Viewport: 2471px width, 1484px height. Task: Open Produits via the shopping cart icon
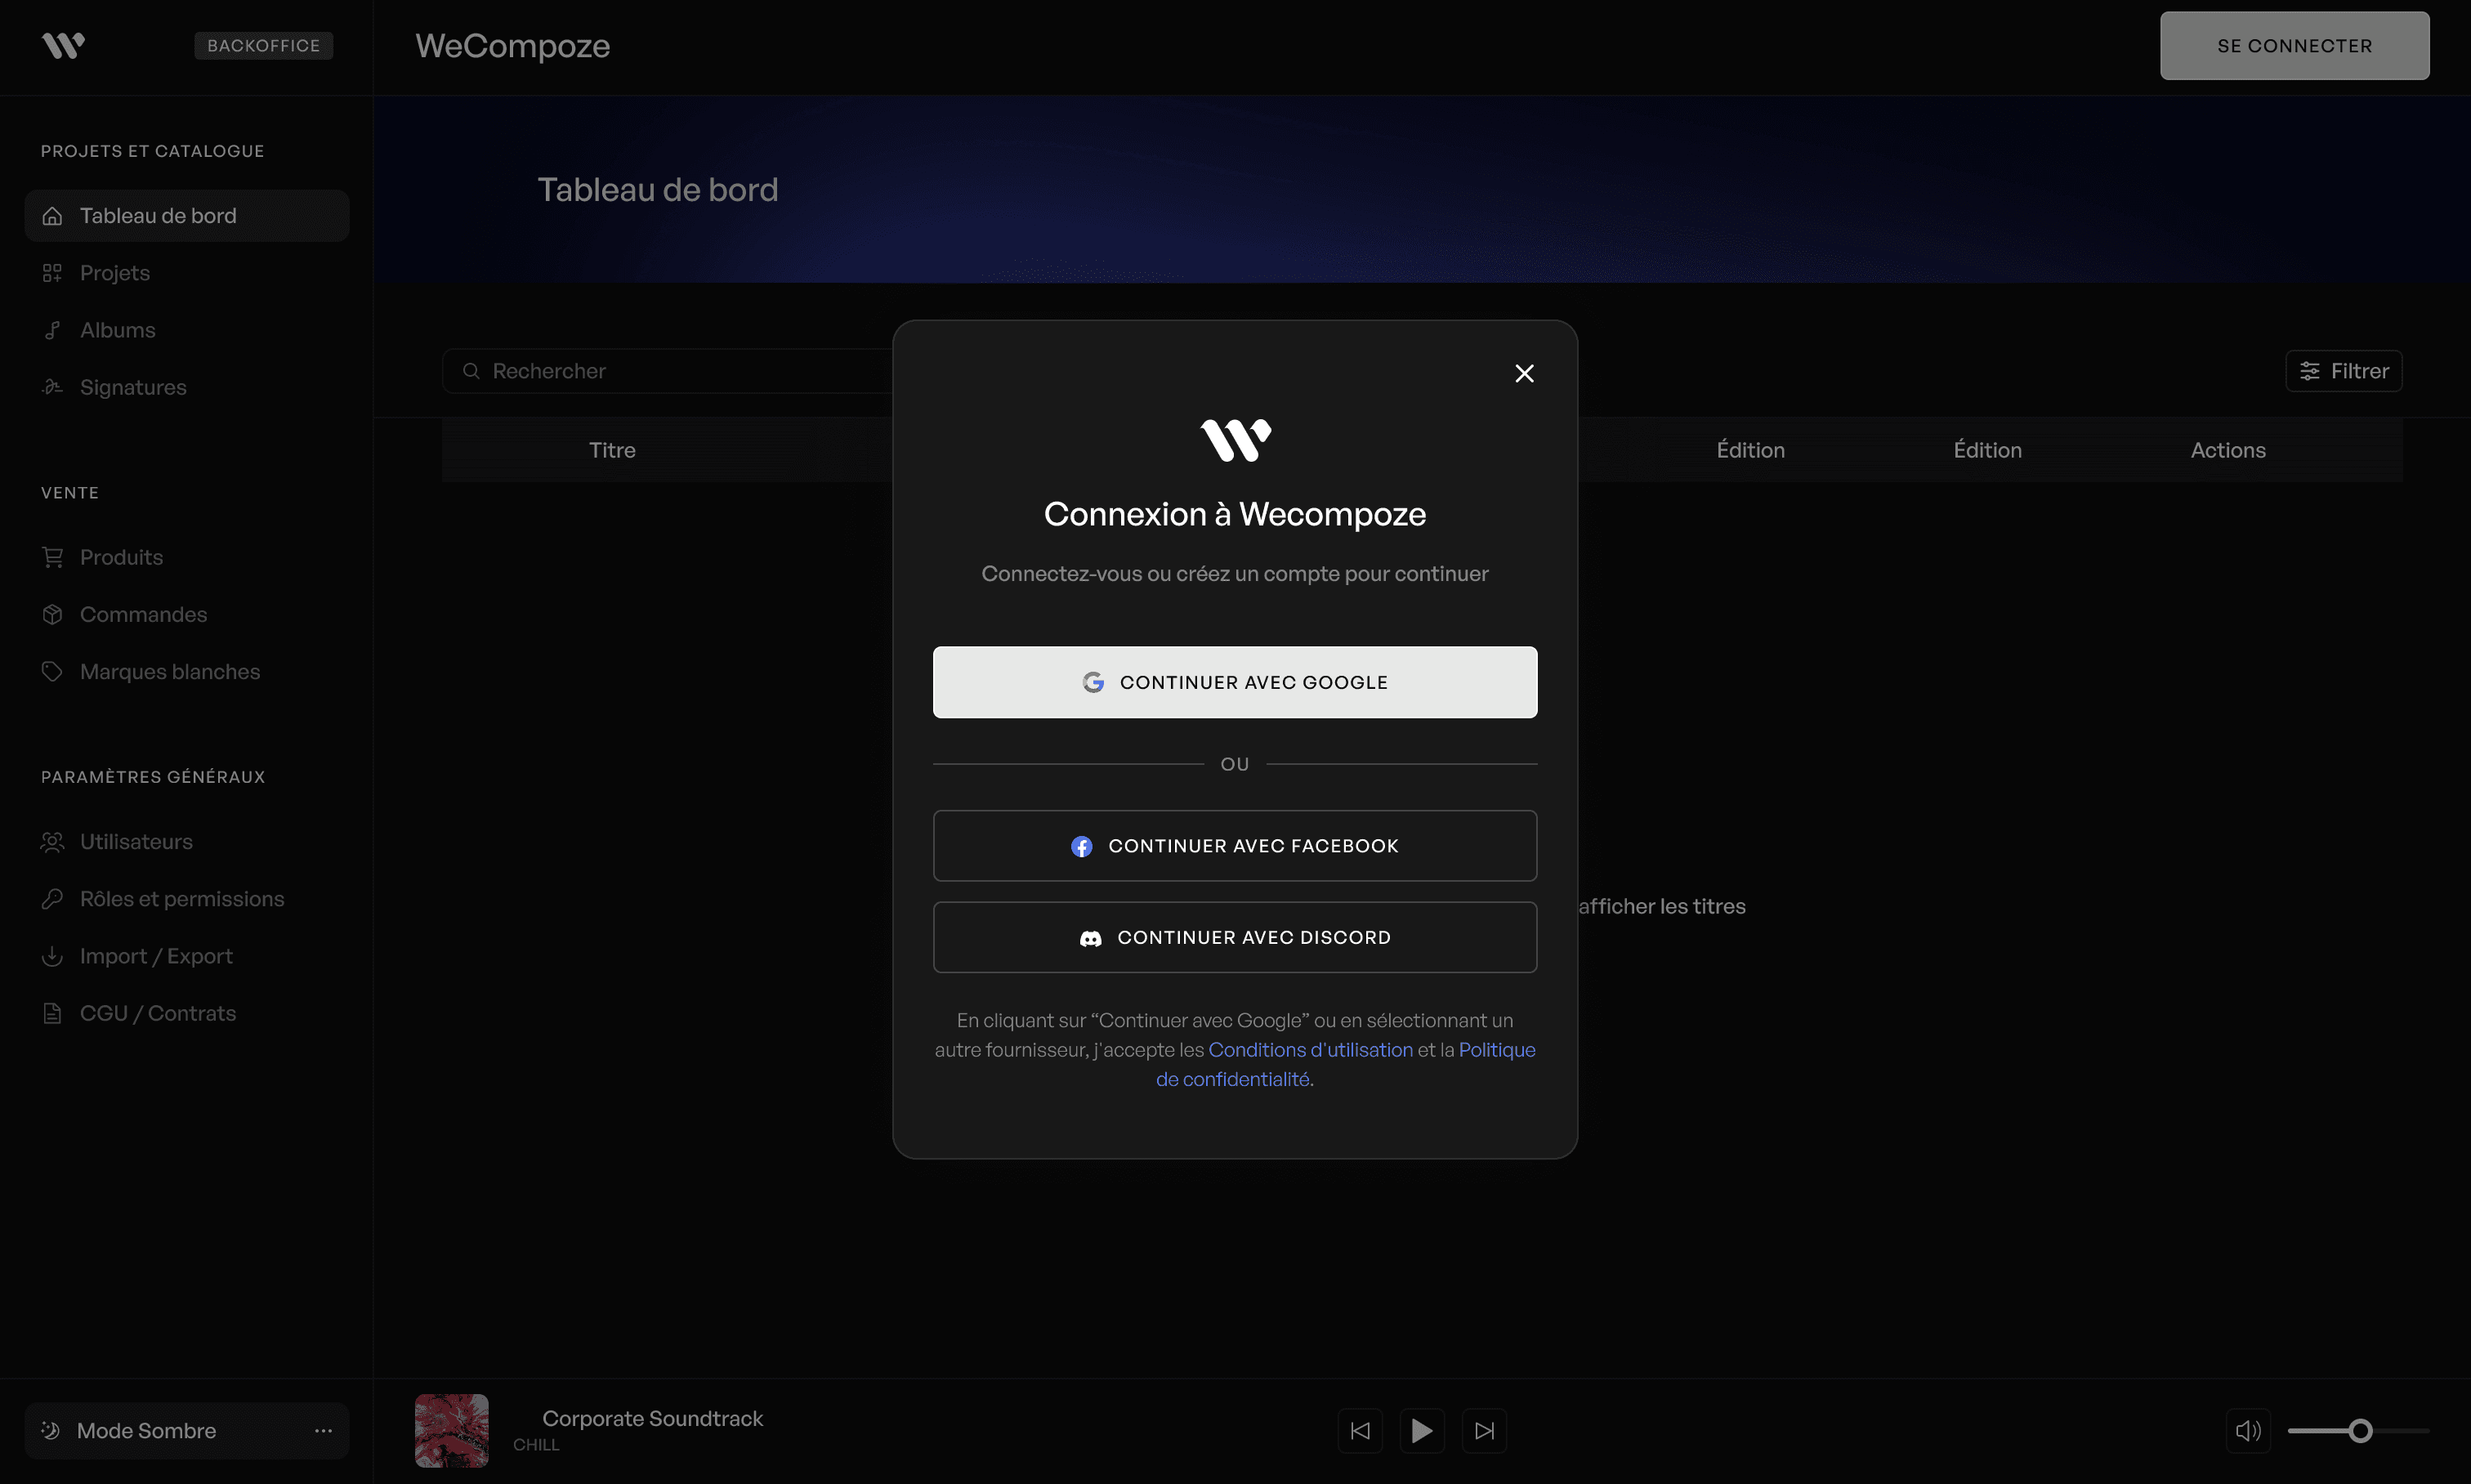pos(54,557)
